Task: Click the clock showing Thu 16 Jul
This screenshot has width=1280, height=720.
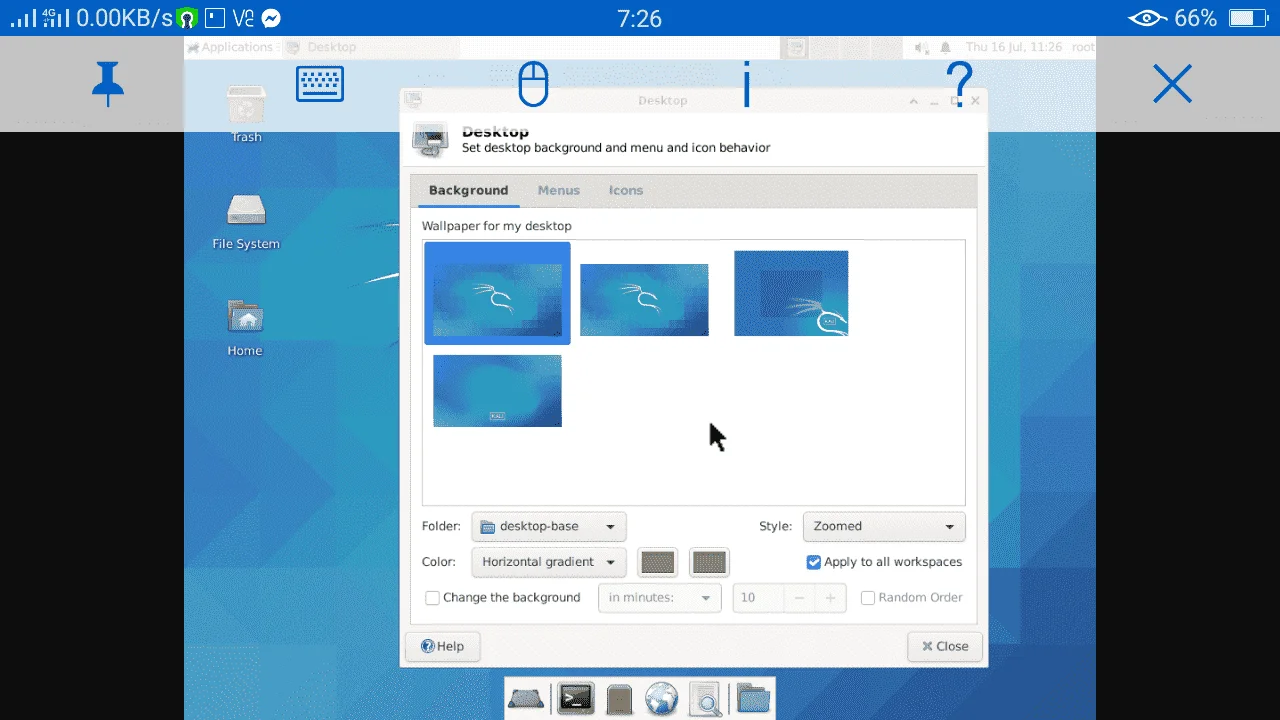Action: [1014, 47]
